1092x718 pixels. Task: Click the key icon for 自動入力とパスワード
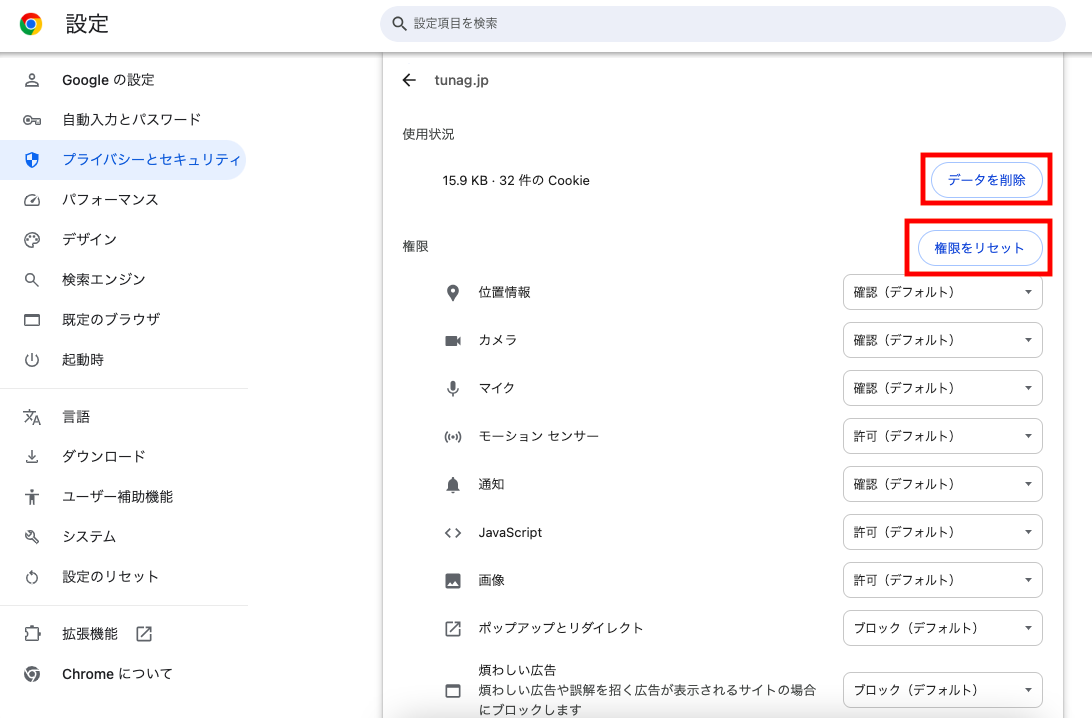click(32, 120)
